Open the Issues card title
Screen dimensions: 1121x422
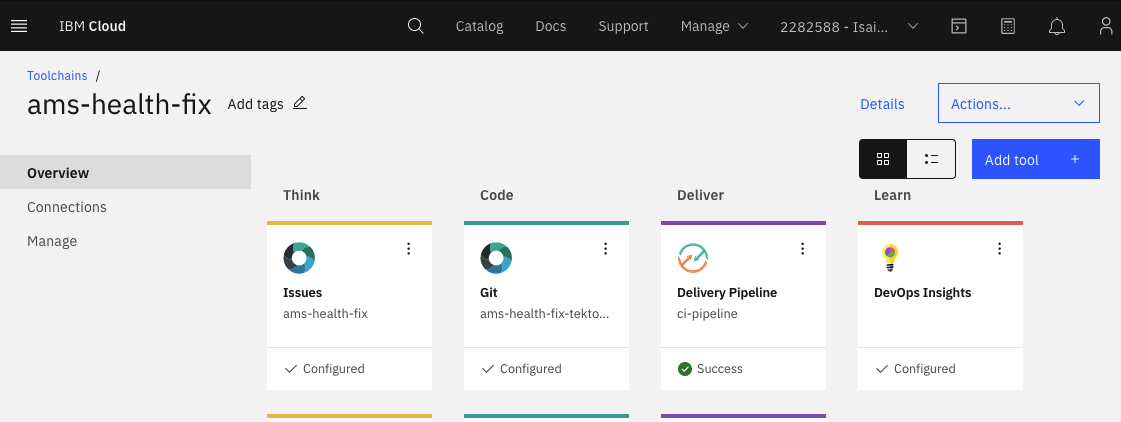click(x=302, y=293)
